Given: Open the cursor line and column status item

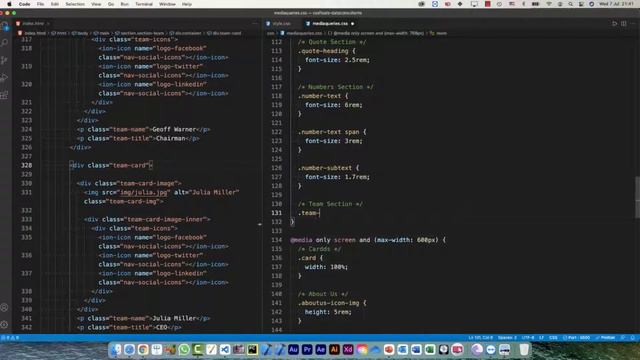Looking at the screenshot, I should [480, 338].
